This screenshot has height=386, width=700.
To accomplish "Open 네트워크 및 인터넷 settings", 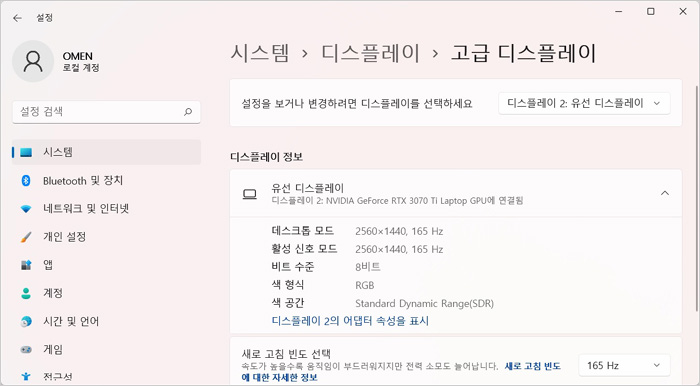I will click(106, 209).
